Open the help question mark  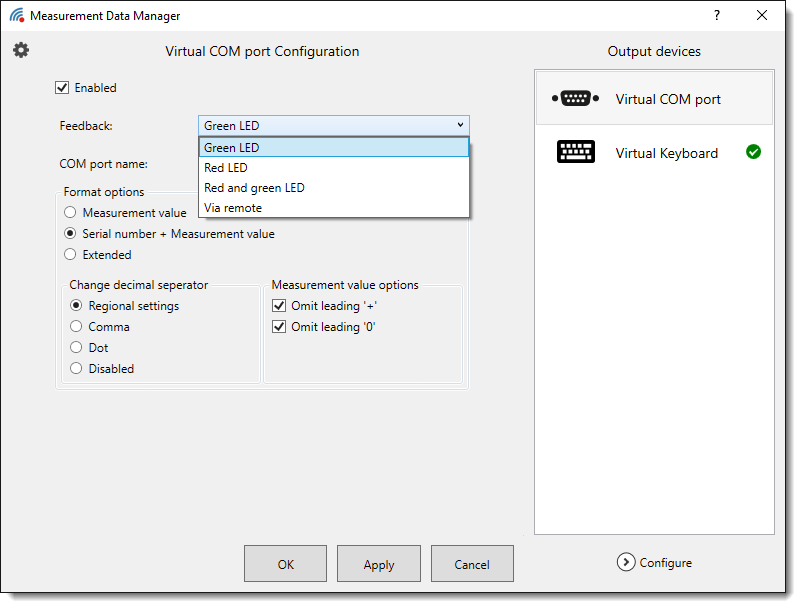[x=716, y=16]
